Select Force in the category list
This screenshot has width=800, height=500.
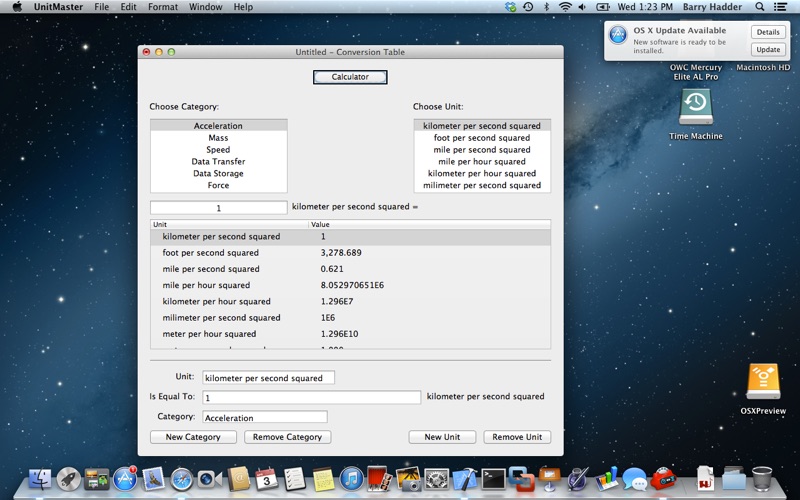tap(218, 185)
